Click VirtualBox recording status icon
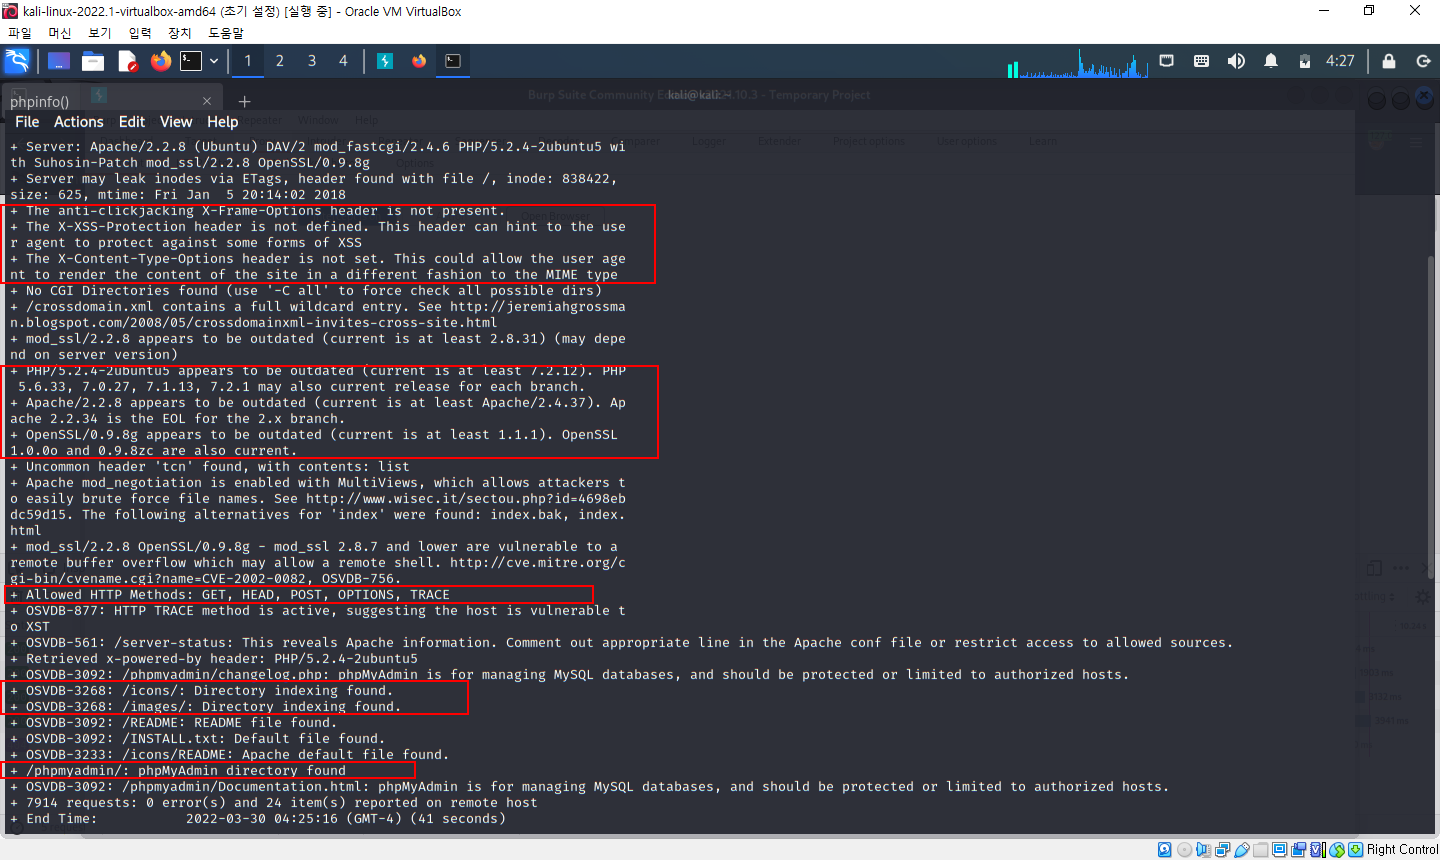1440x860 pixels. coord(1298,849)
